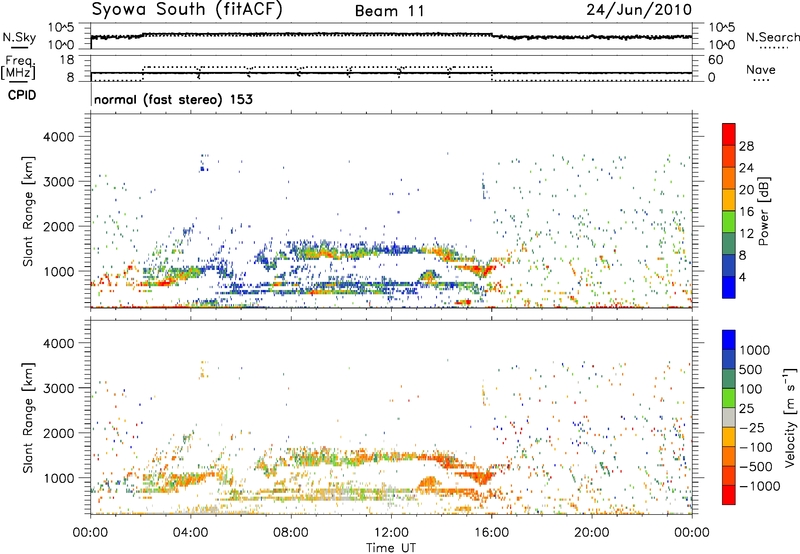The width and height of the screenshot is (800, 554).
Task: Click the "Syowa South (fitACF)" title
Action: [187, 10]
